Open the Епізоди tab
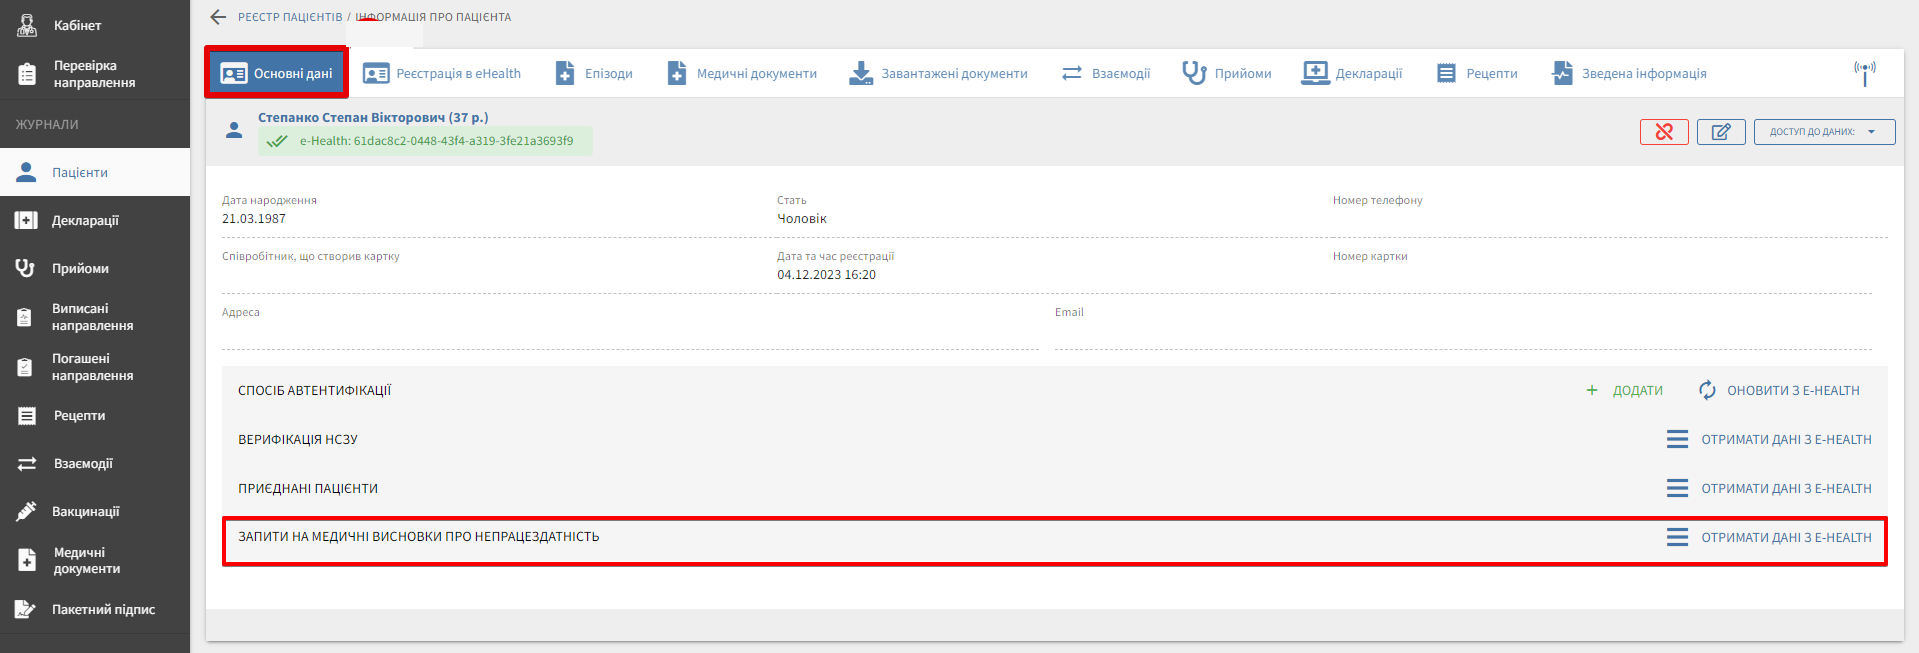The width and height of the screenshot is (1919, 653). (x=594, y=73)
